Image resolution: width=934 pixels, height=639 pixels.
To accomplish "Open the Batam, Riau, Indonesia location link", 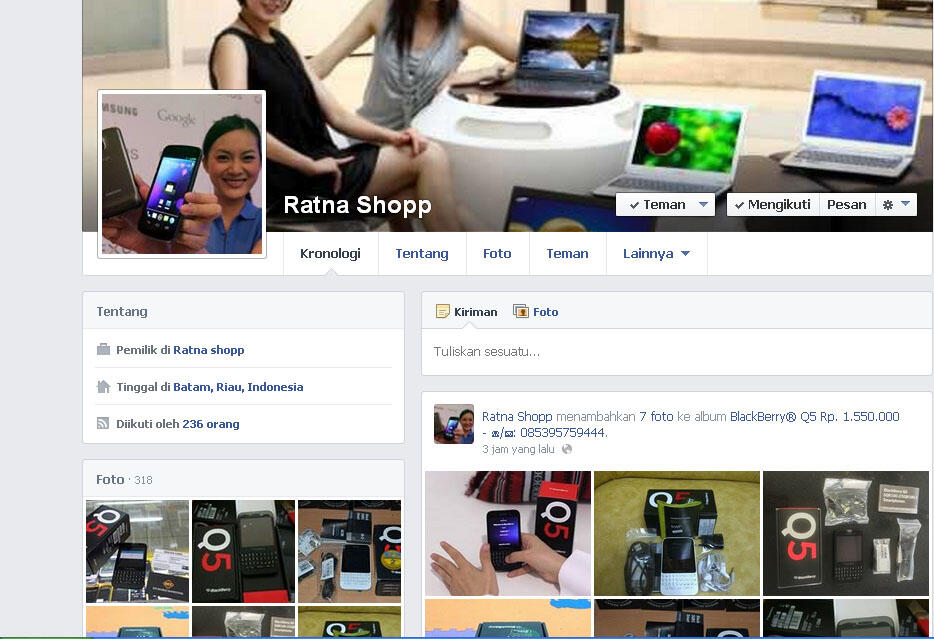I will coord(238,387).
